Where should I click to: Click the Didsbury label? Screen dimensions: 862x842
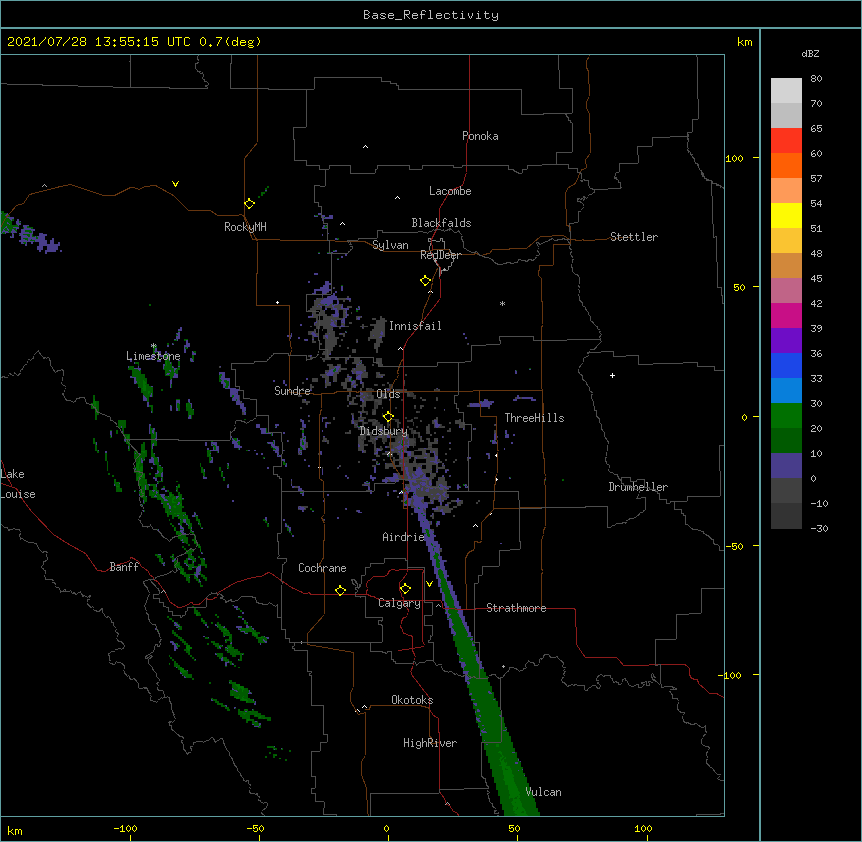(384, 431)
